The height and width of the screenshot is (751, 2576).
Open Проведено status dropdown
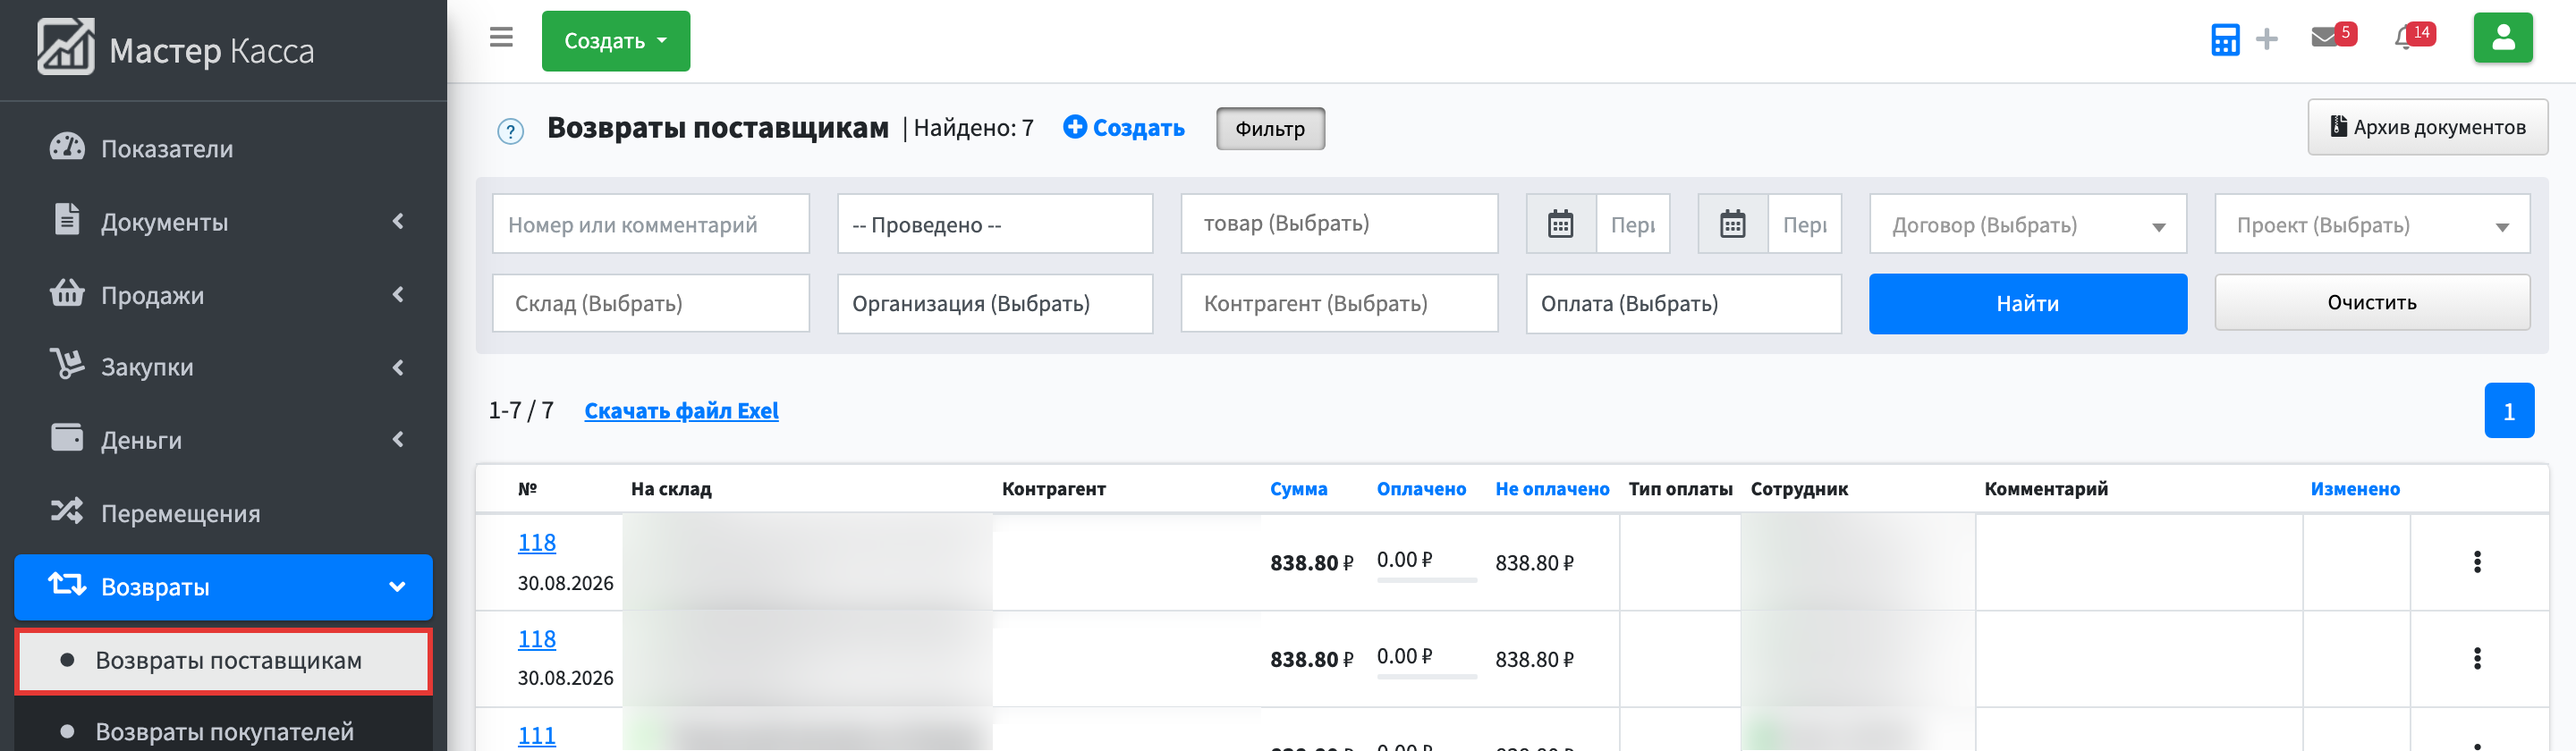[995, 224]
